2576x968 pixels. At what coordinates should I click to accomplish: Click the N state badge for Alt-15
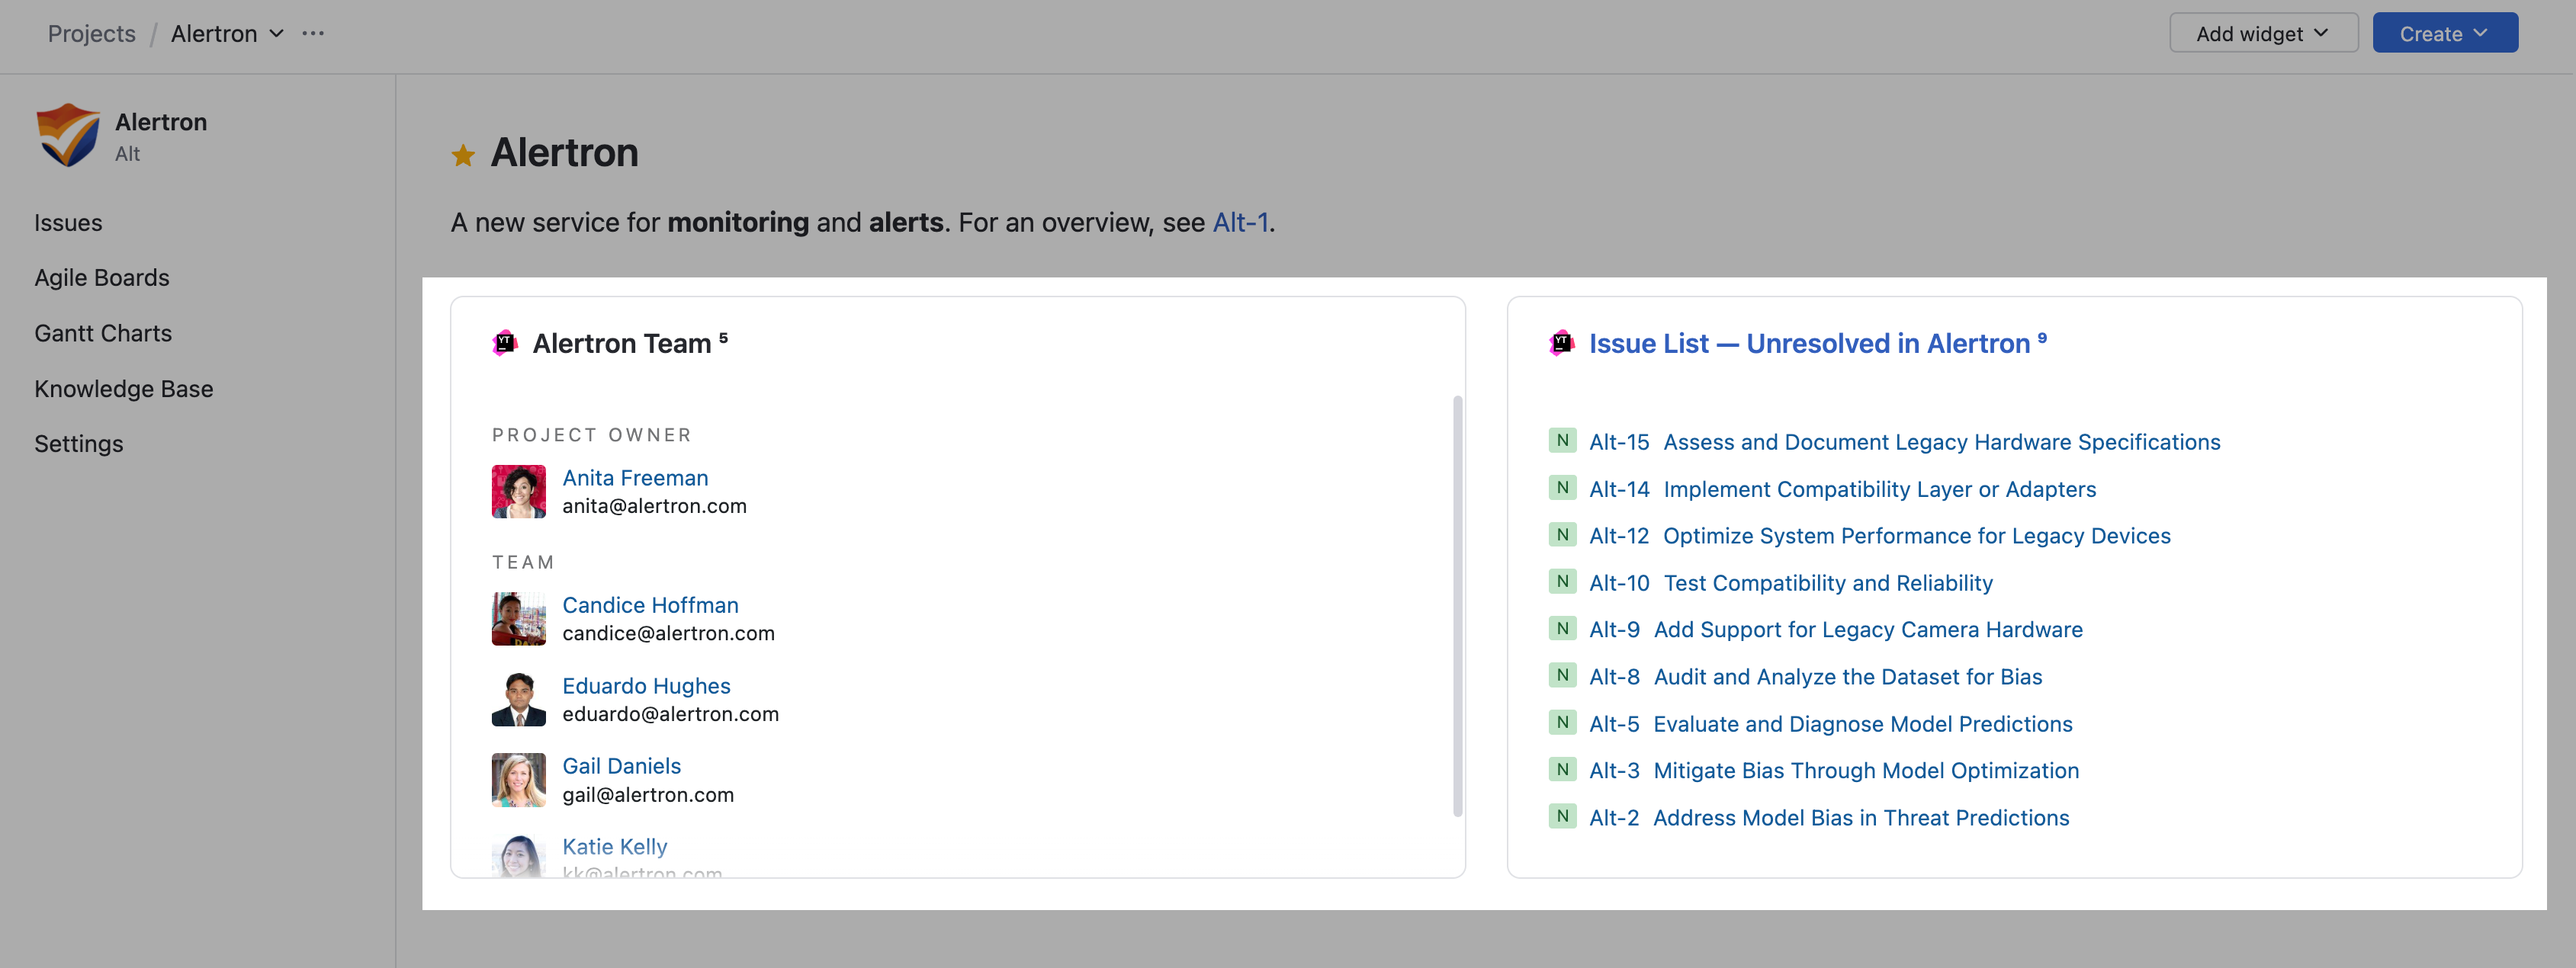(1562, 440)
